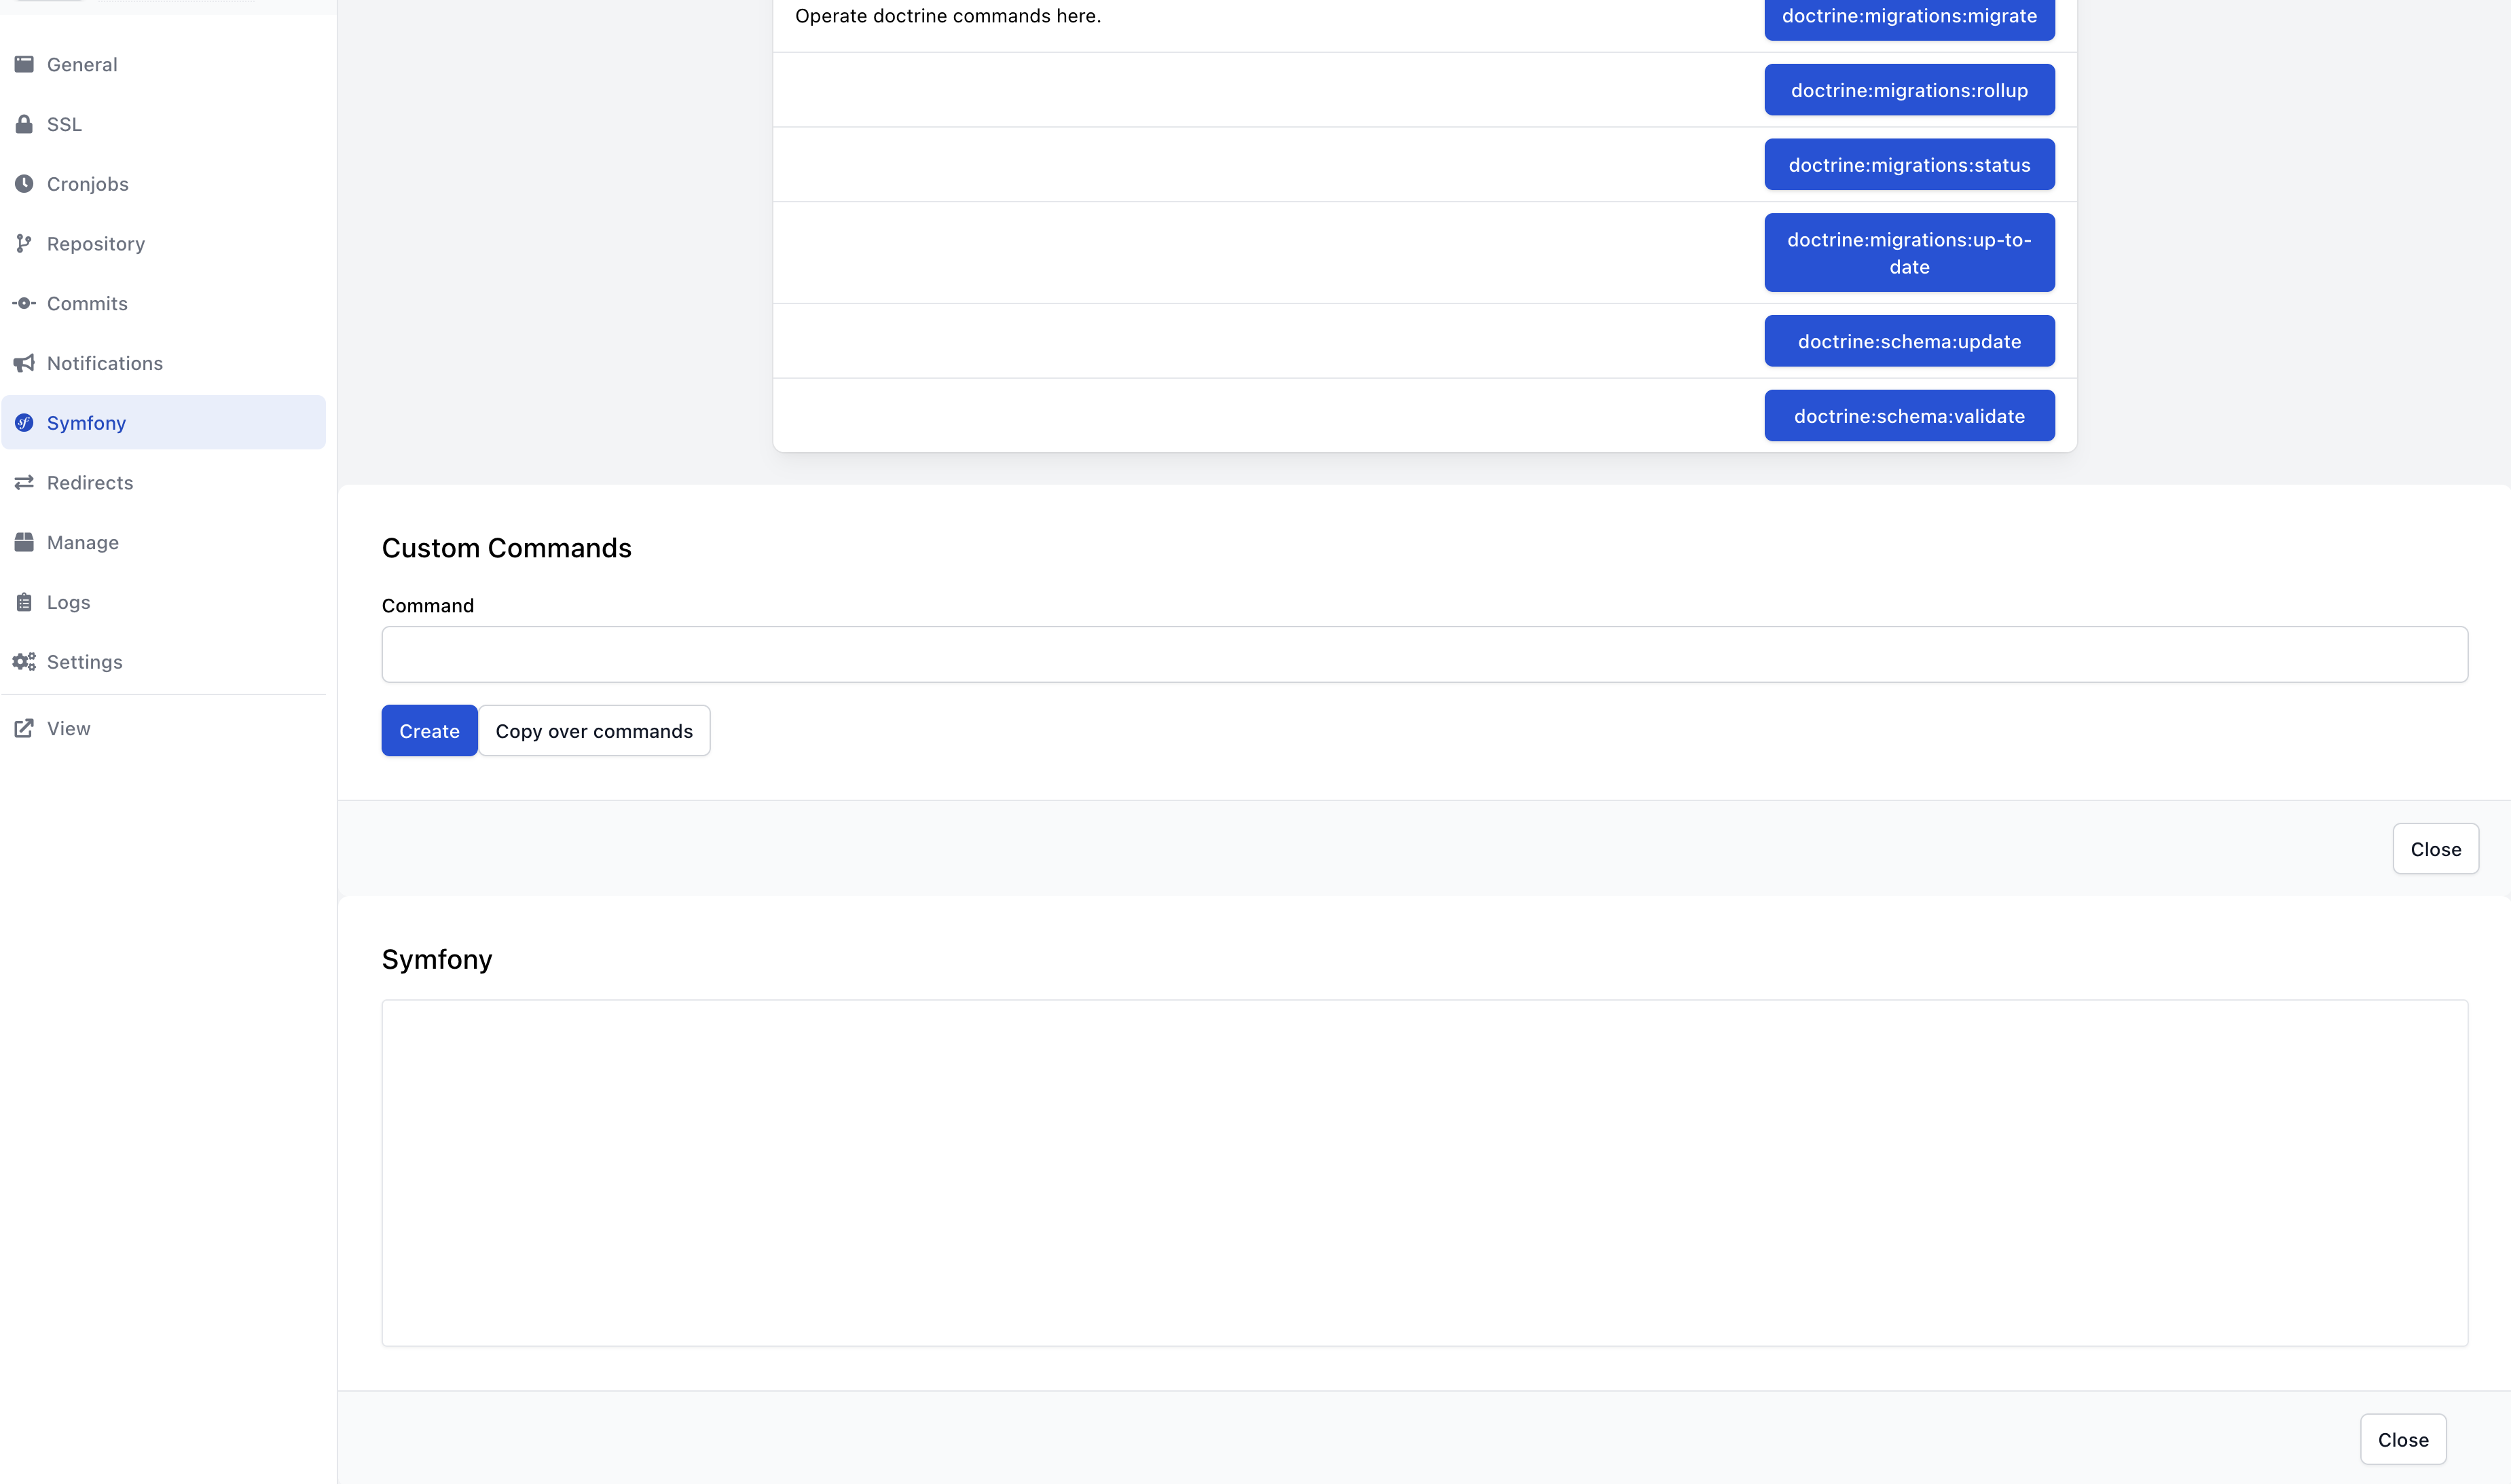The image size is (2511, 1484).
Task: Run doctrine:migrations:status command
Action: pos(1909,165)
